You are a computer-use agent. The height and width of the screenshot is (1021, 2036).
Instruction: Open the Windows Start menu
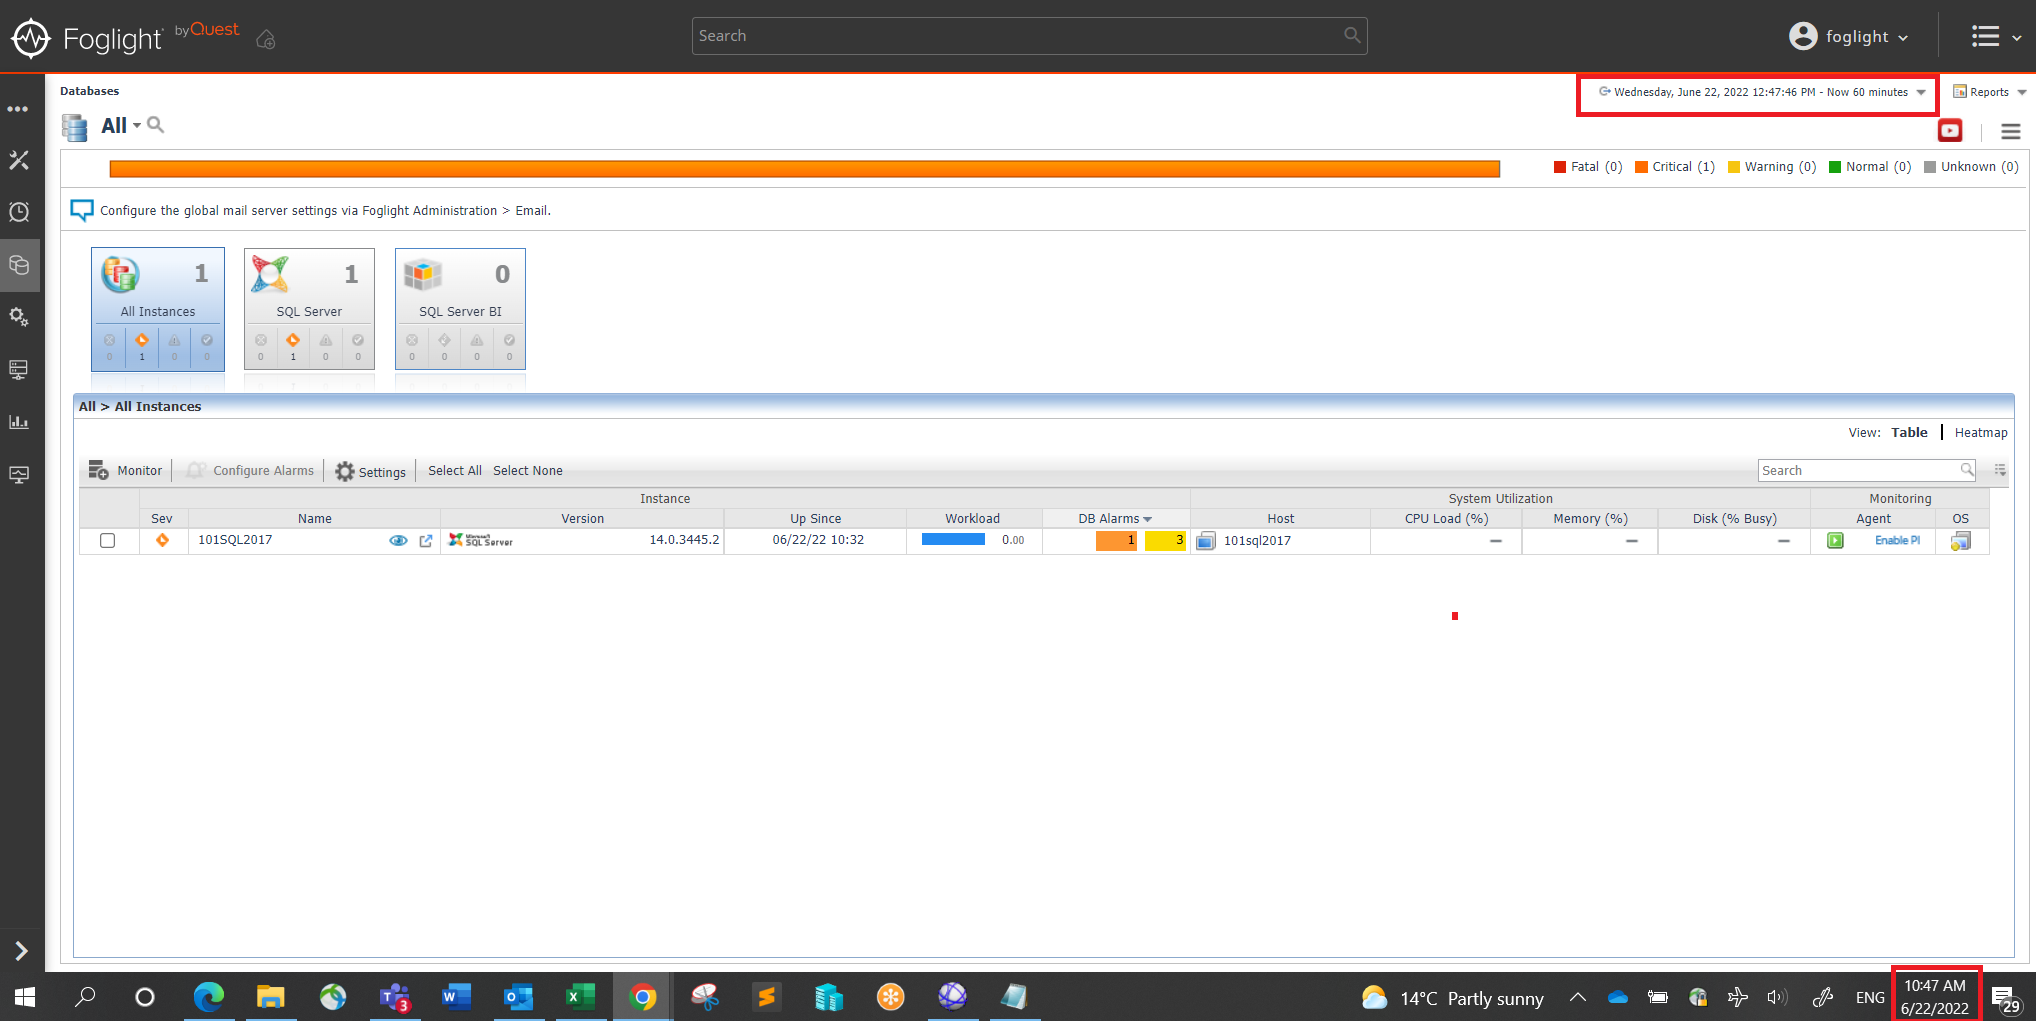pyautogui.click(x=25, y=997)
